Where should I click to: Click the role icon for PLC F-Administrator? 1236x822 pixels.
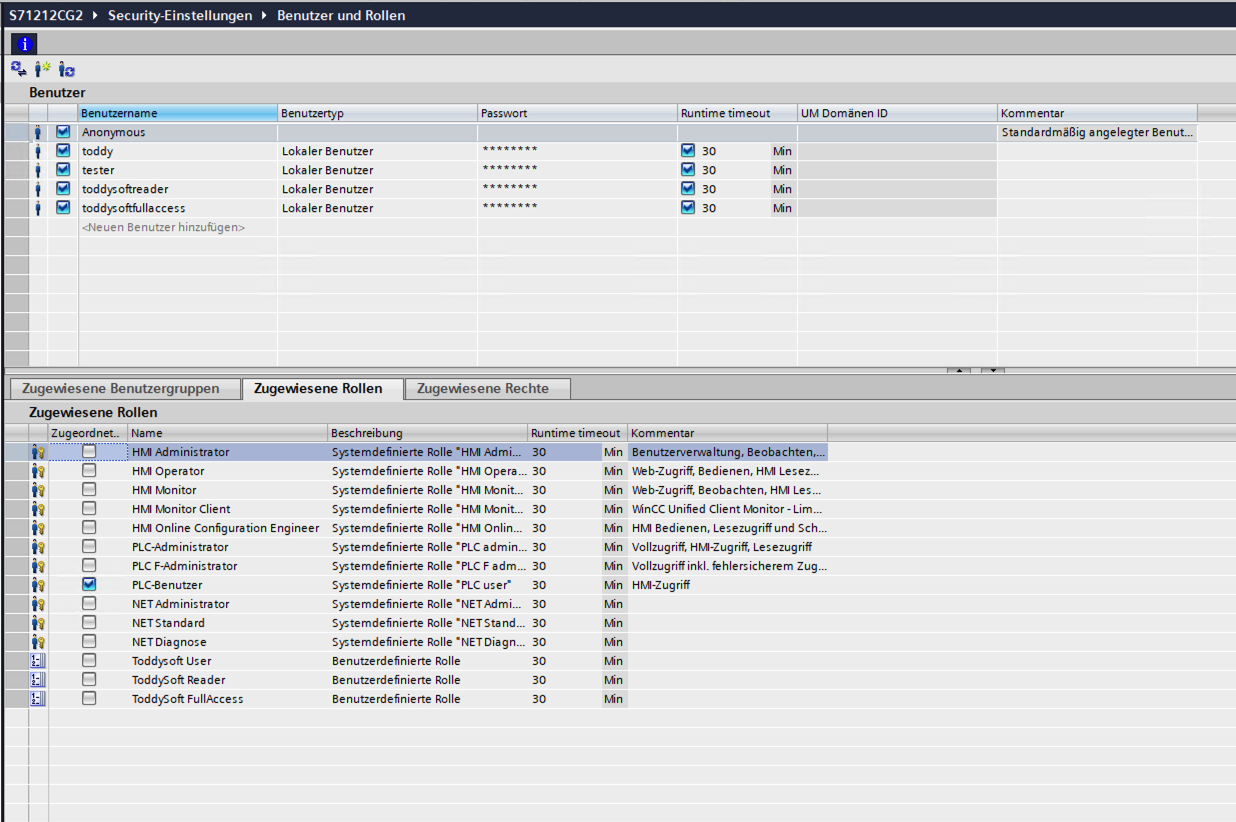[38, 566]
